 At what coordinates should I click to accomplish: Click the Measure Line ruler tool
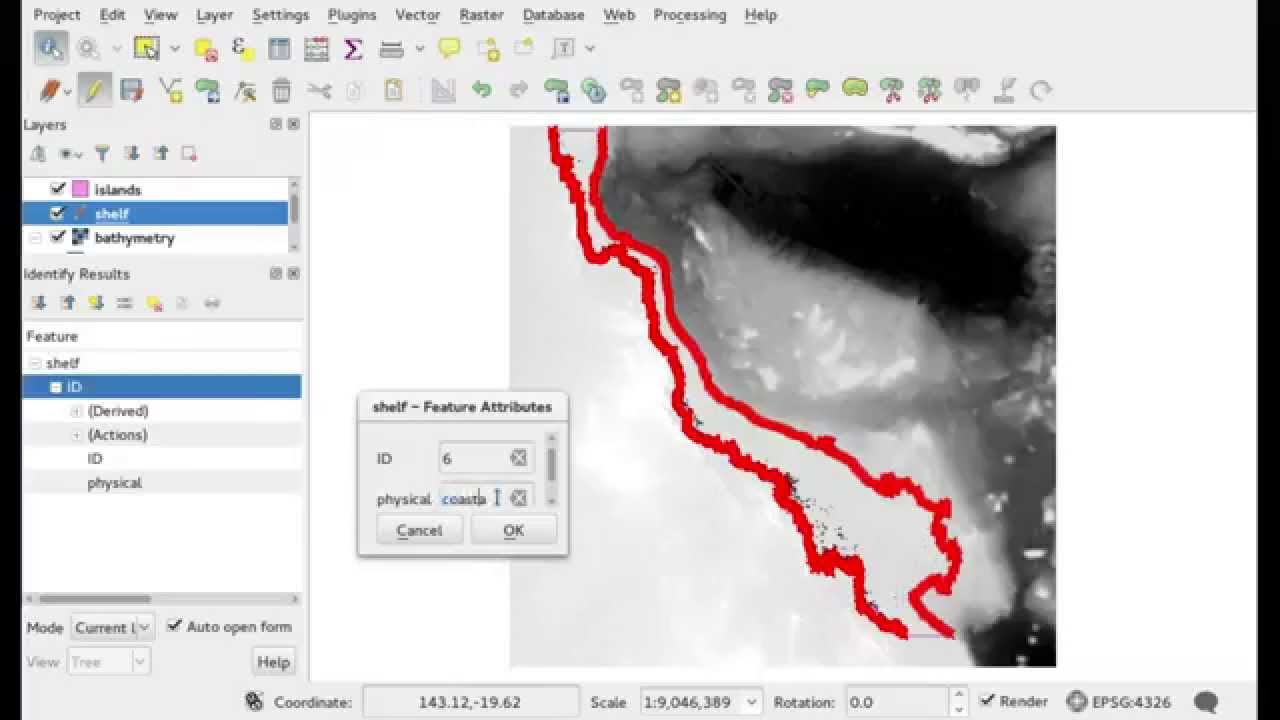point(391,49)
